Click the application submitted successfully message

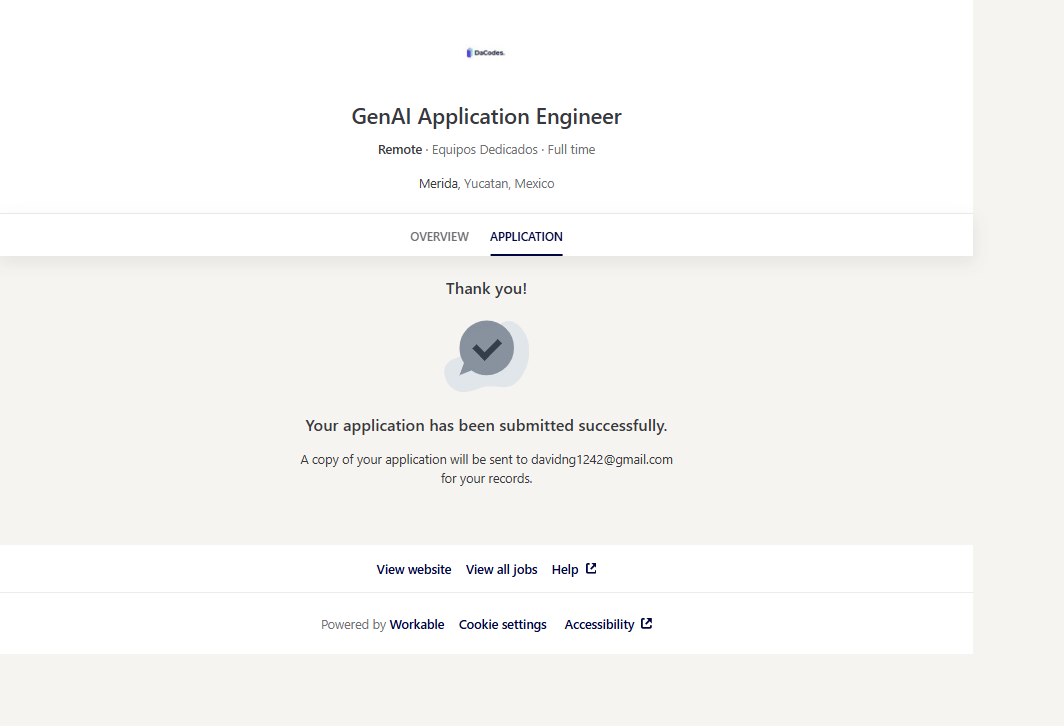[x=486, y=426]
